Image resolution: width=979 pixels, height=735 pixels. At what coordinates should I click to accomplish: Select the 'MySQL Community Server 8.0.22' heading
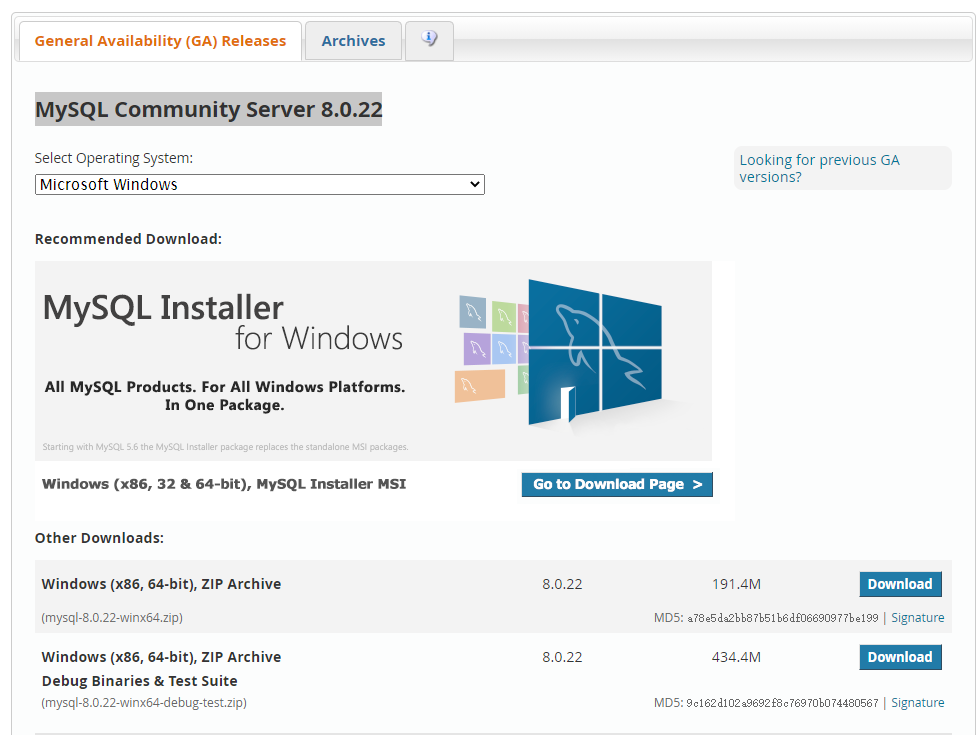click(x=209, y=109)
